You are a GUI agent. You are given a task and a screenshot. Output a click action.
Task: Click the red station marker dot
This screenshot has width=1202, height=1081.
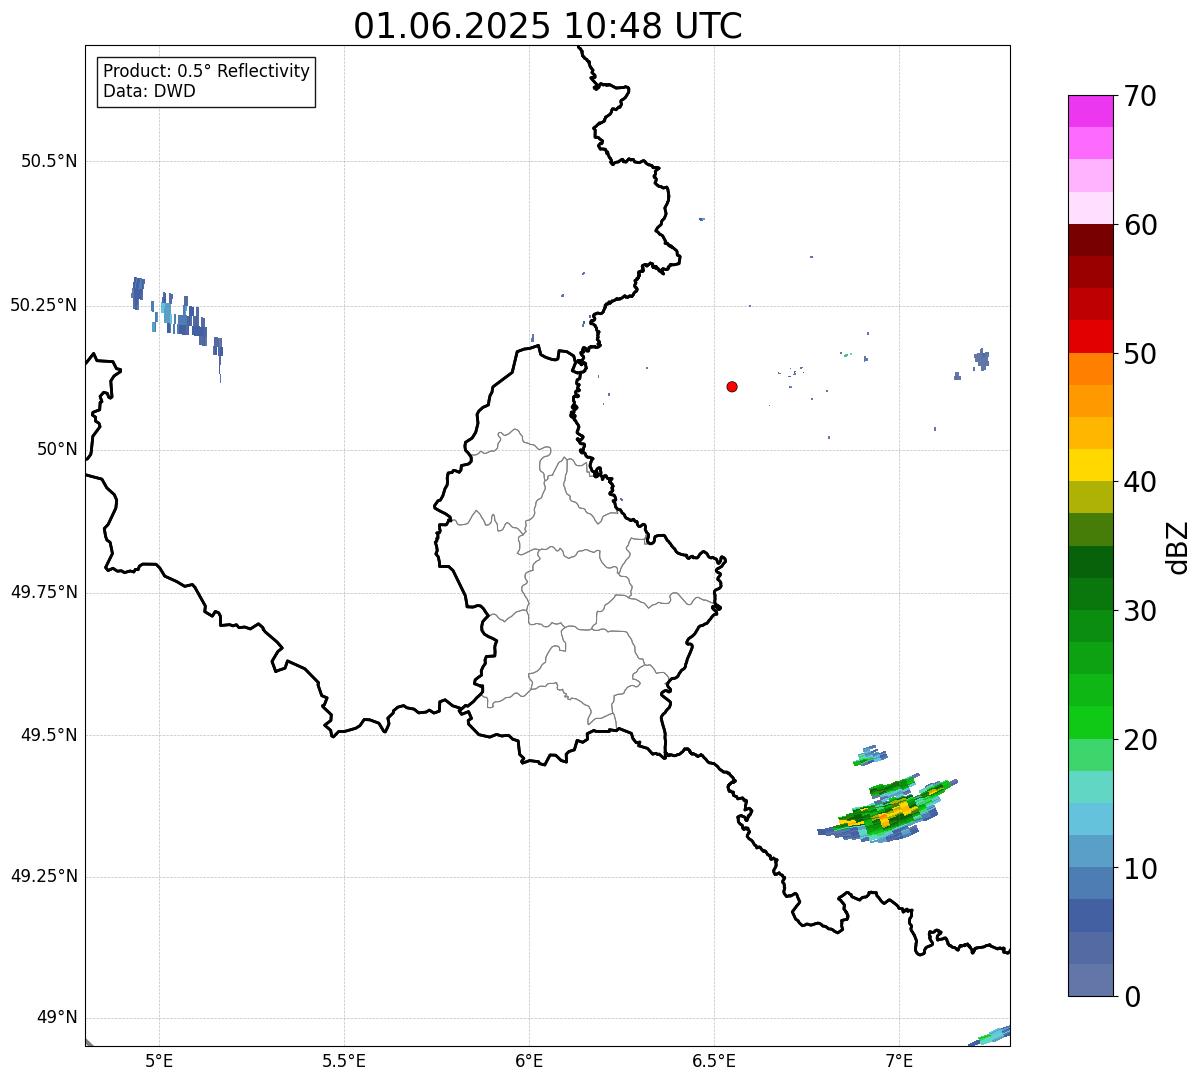pos(732,386)
